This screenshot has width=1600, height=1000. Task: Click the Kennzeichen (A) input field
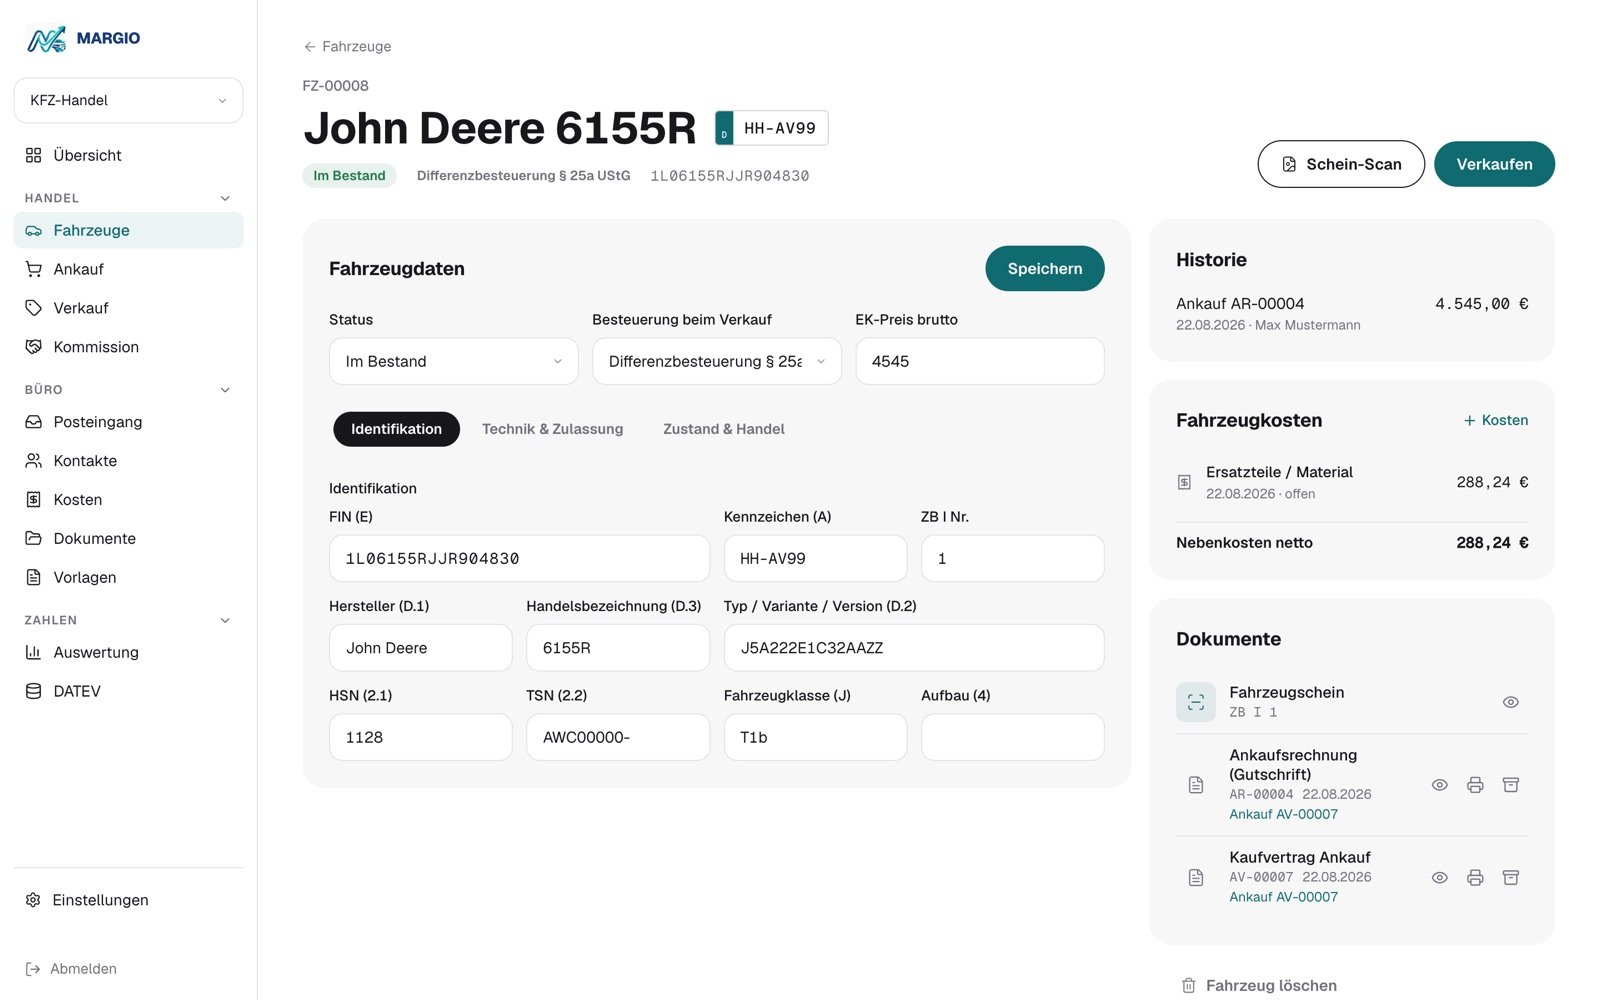click(x=815, y=558)
